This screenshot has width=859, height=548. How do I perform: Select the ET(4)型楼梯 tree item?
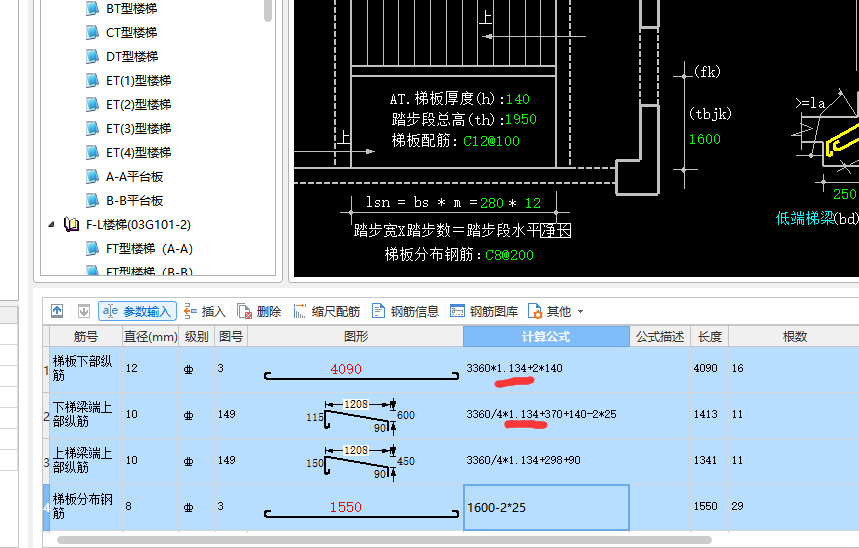coord(139,153)
